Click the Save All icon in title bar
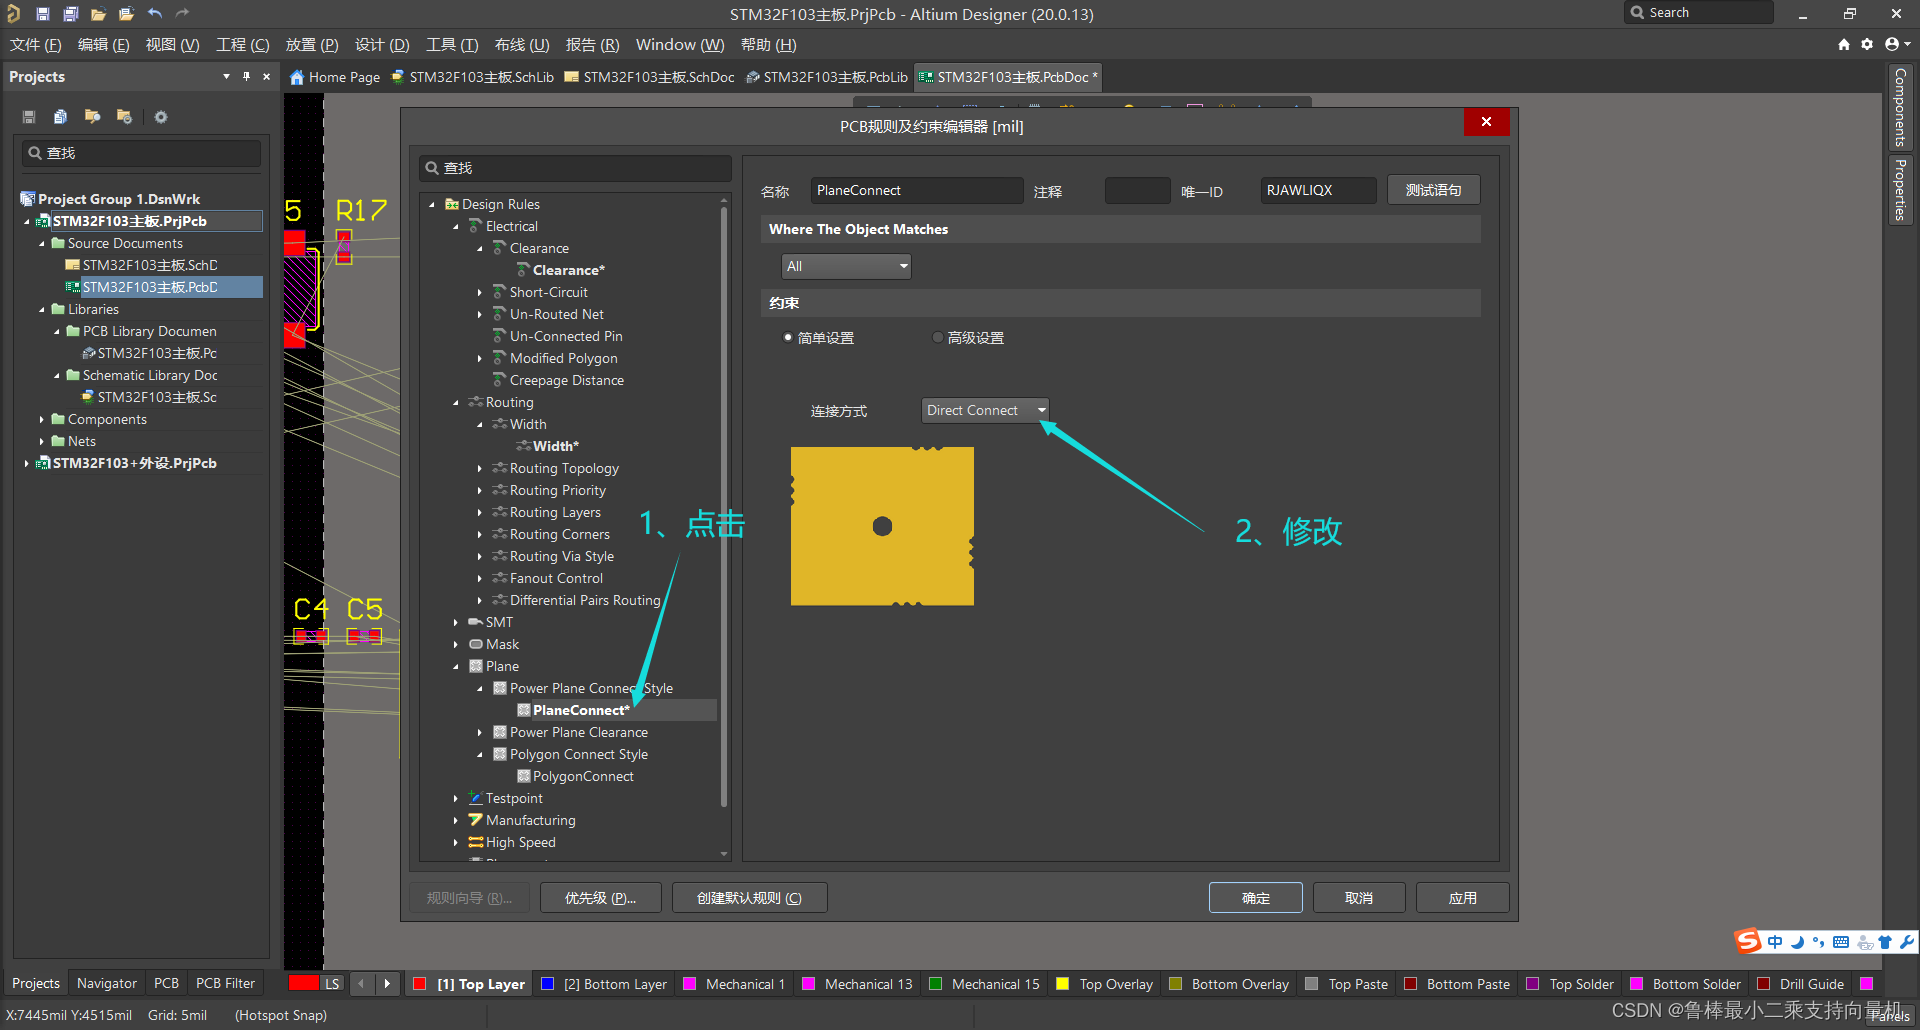 point(71,14)
